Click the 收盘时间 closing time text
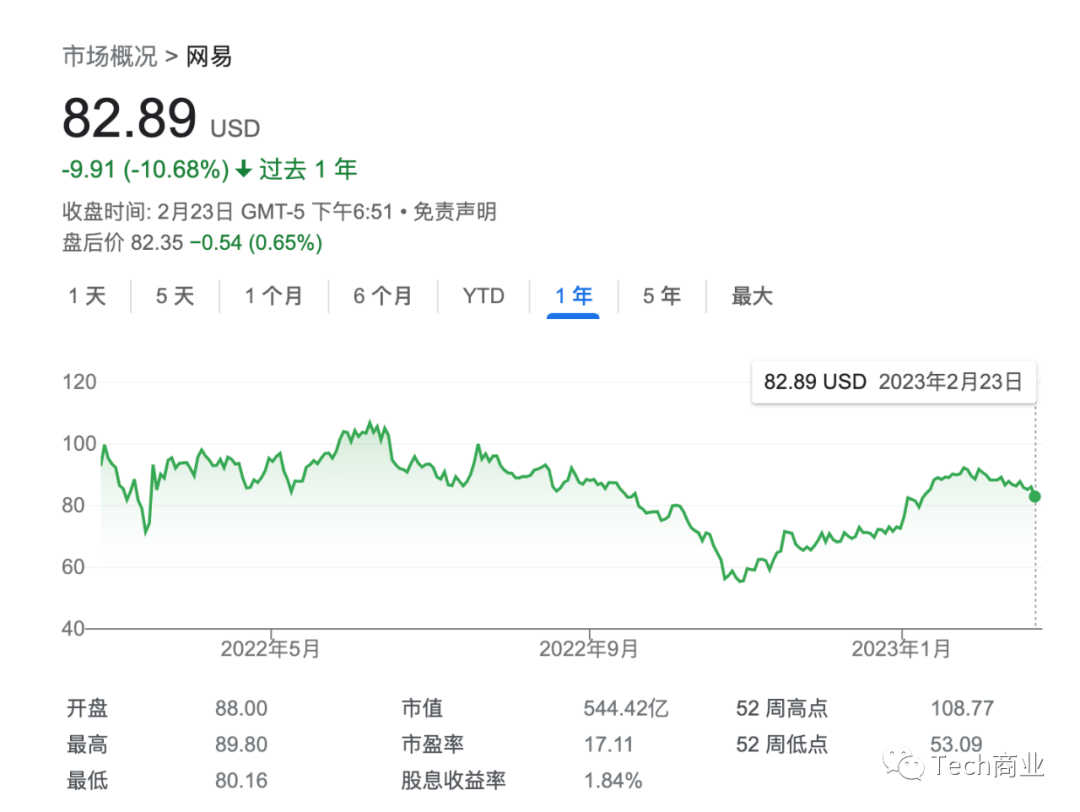 click(x=227, y=211)
